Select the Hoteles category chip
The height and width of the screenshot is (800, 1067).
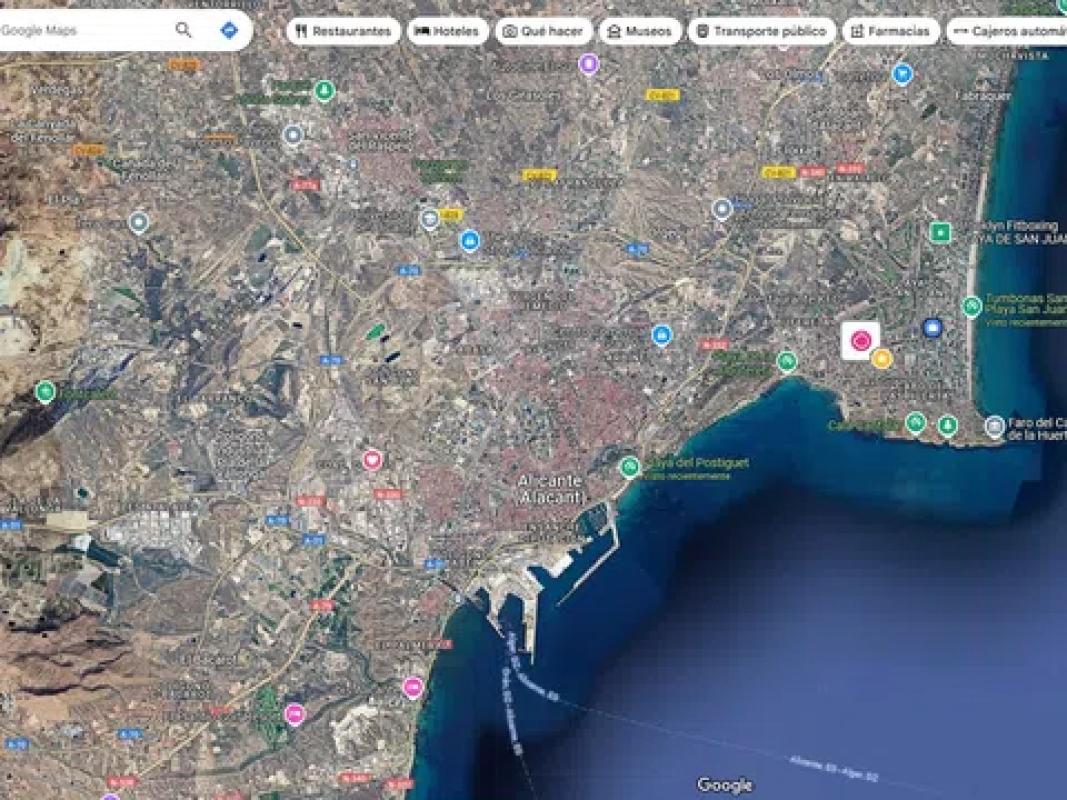click(447, 31)
